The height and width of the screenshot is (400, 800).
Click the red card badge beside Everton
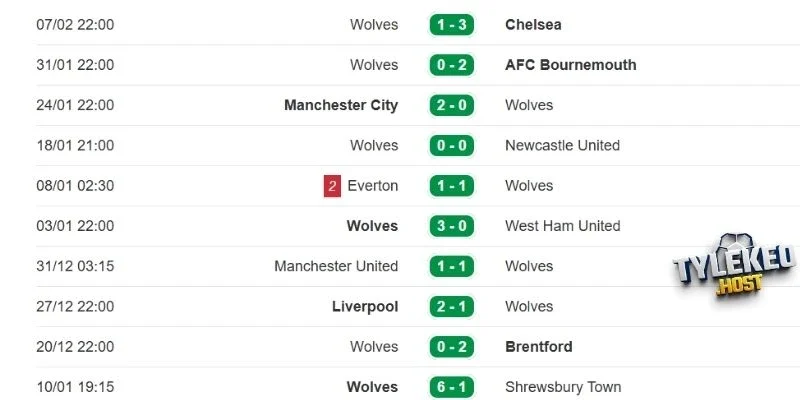332,186
